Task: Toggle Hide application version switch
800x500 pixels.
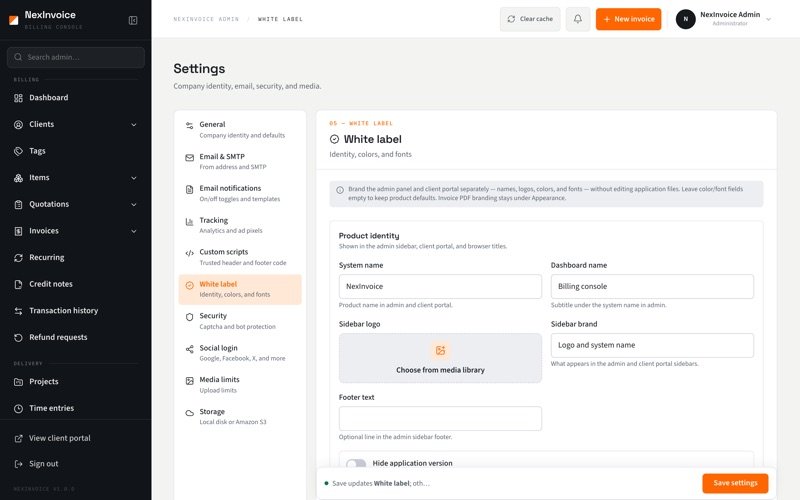Action: click(356, 463)
